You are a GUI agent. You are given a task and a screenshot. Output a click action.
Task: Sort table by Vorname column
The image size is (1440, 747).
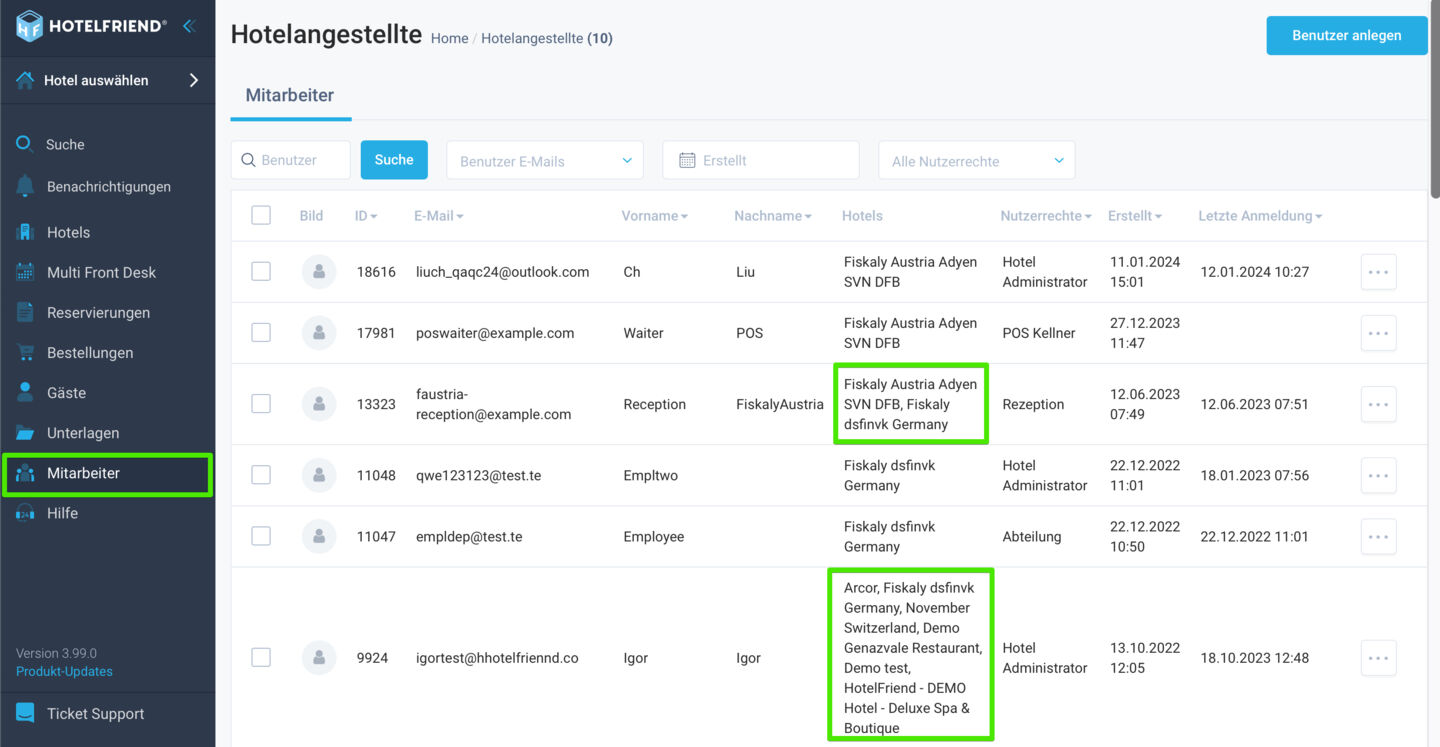pos(655,216)
